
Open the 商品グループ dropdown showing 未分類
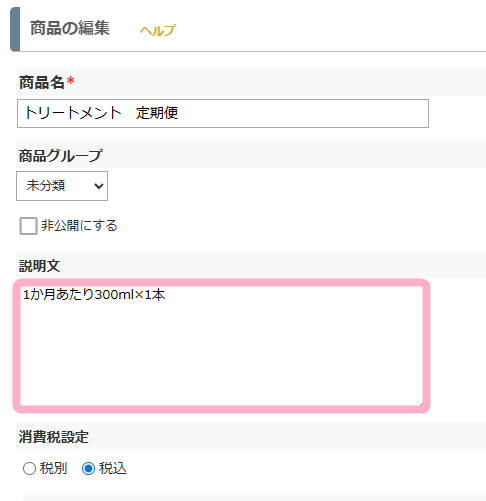click(62, 186)
